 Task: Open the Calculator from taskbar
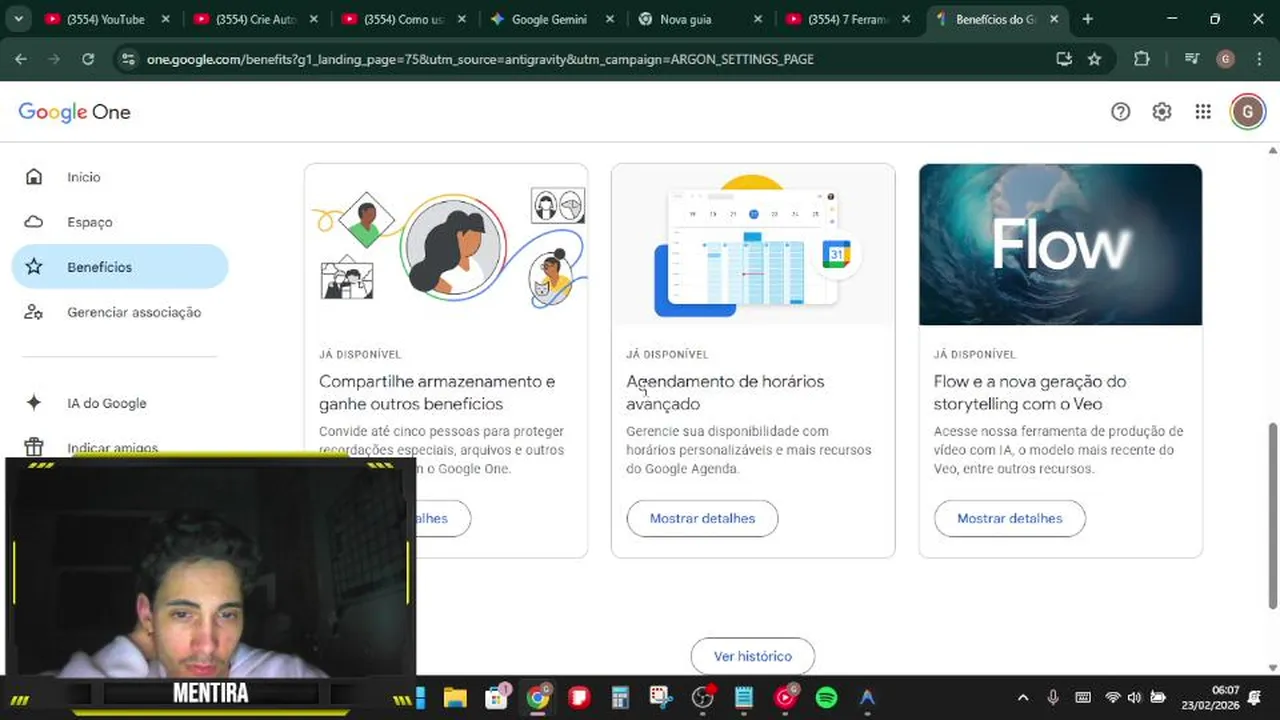click(x=620, y=697)
